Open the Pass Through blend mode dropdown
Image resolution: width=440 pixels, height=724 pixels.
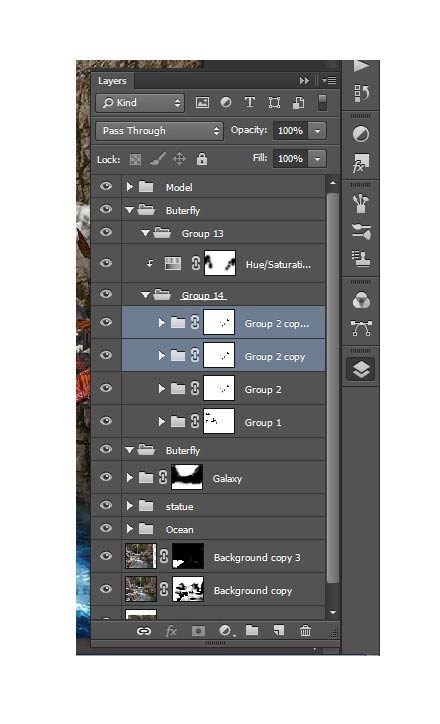coord(159,131)
